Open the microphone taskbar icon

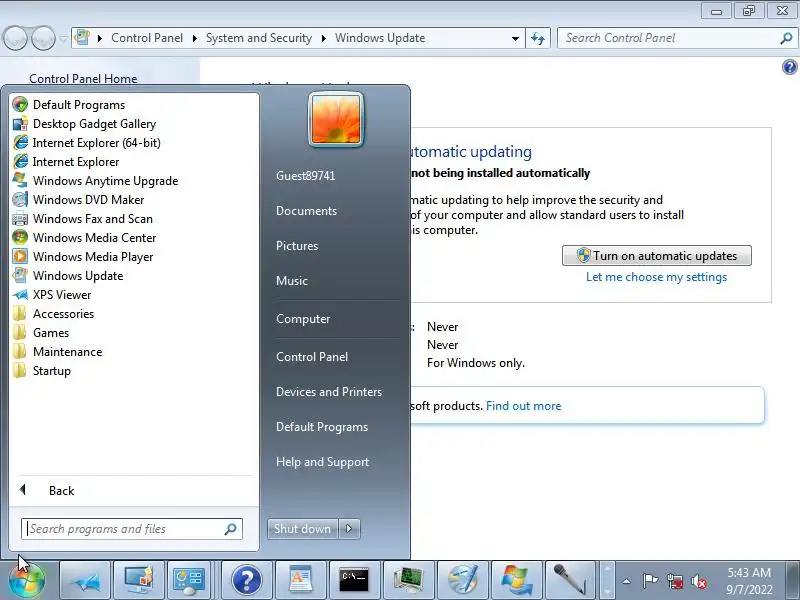570,581
